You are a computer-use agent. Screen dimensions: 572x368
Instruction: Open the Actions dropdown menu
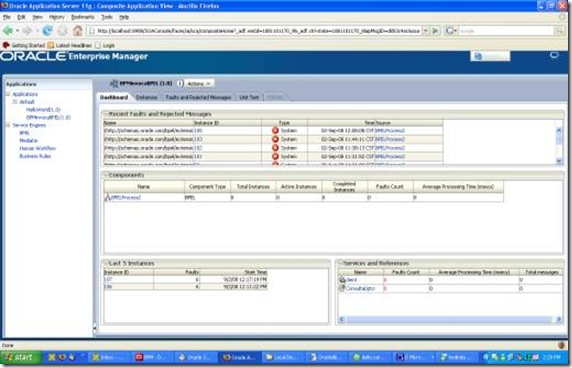pos(199,84)
